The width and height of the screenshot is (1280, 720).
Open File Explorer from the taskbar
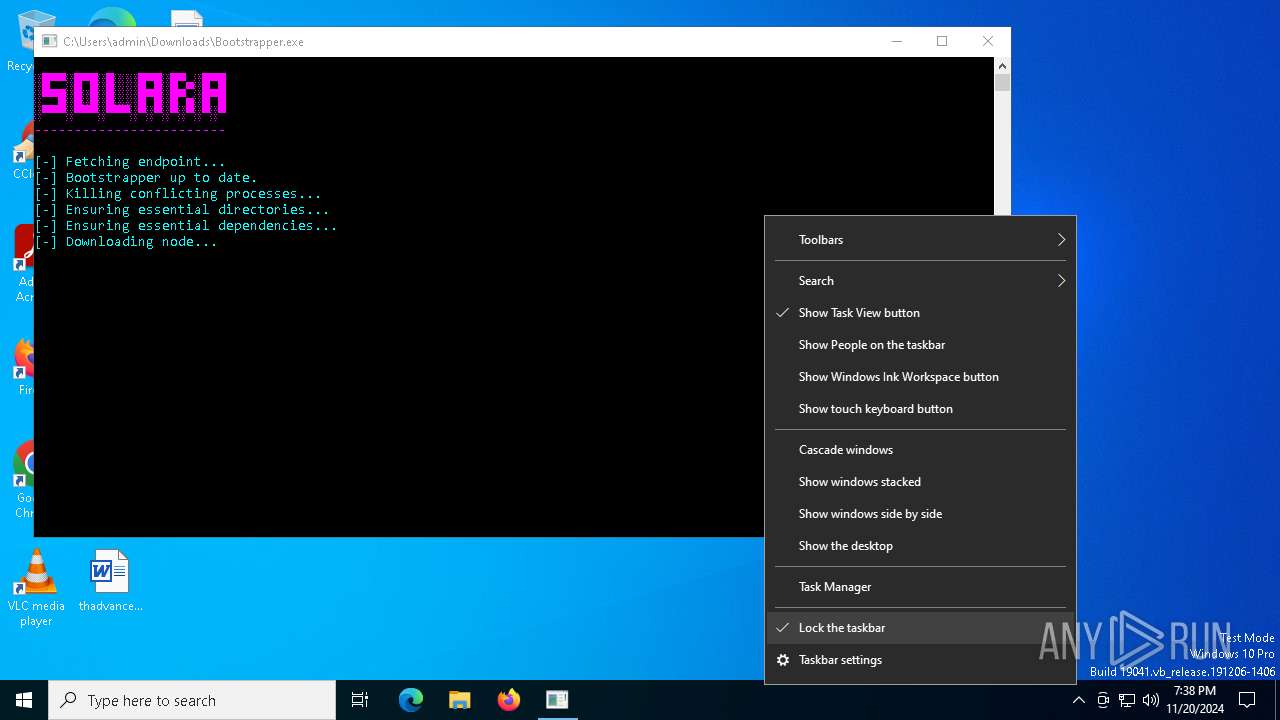coord(460,700)
